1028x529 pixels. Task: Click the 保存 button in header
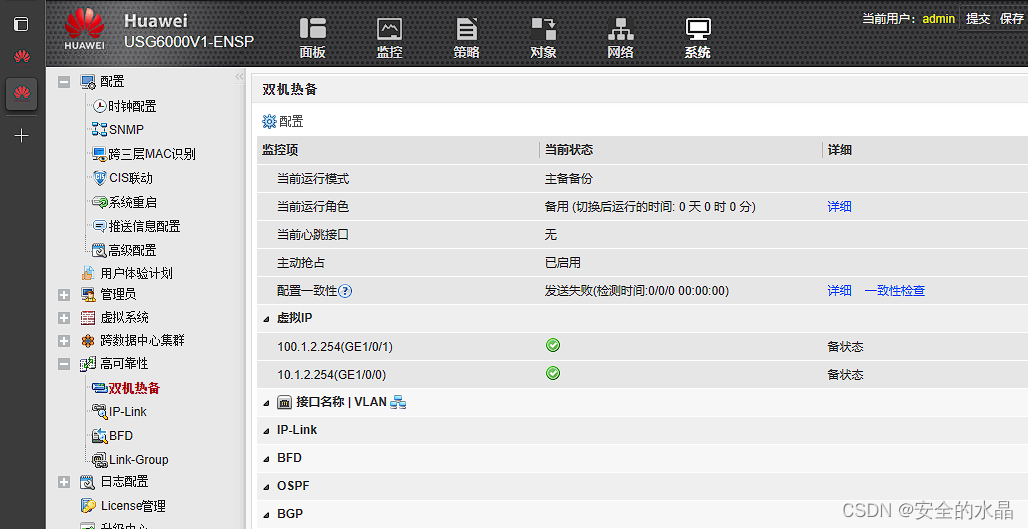coord(1012,19)
